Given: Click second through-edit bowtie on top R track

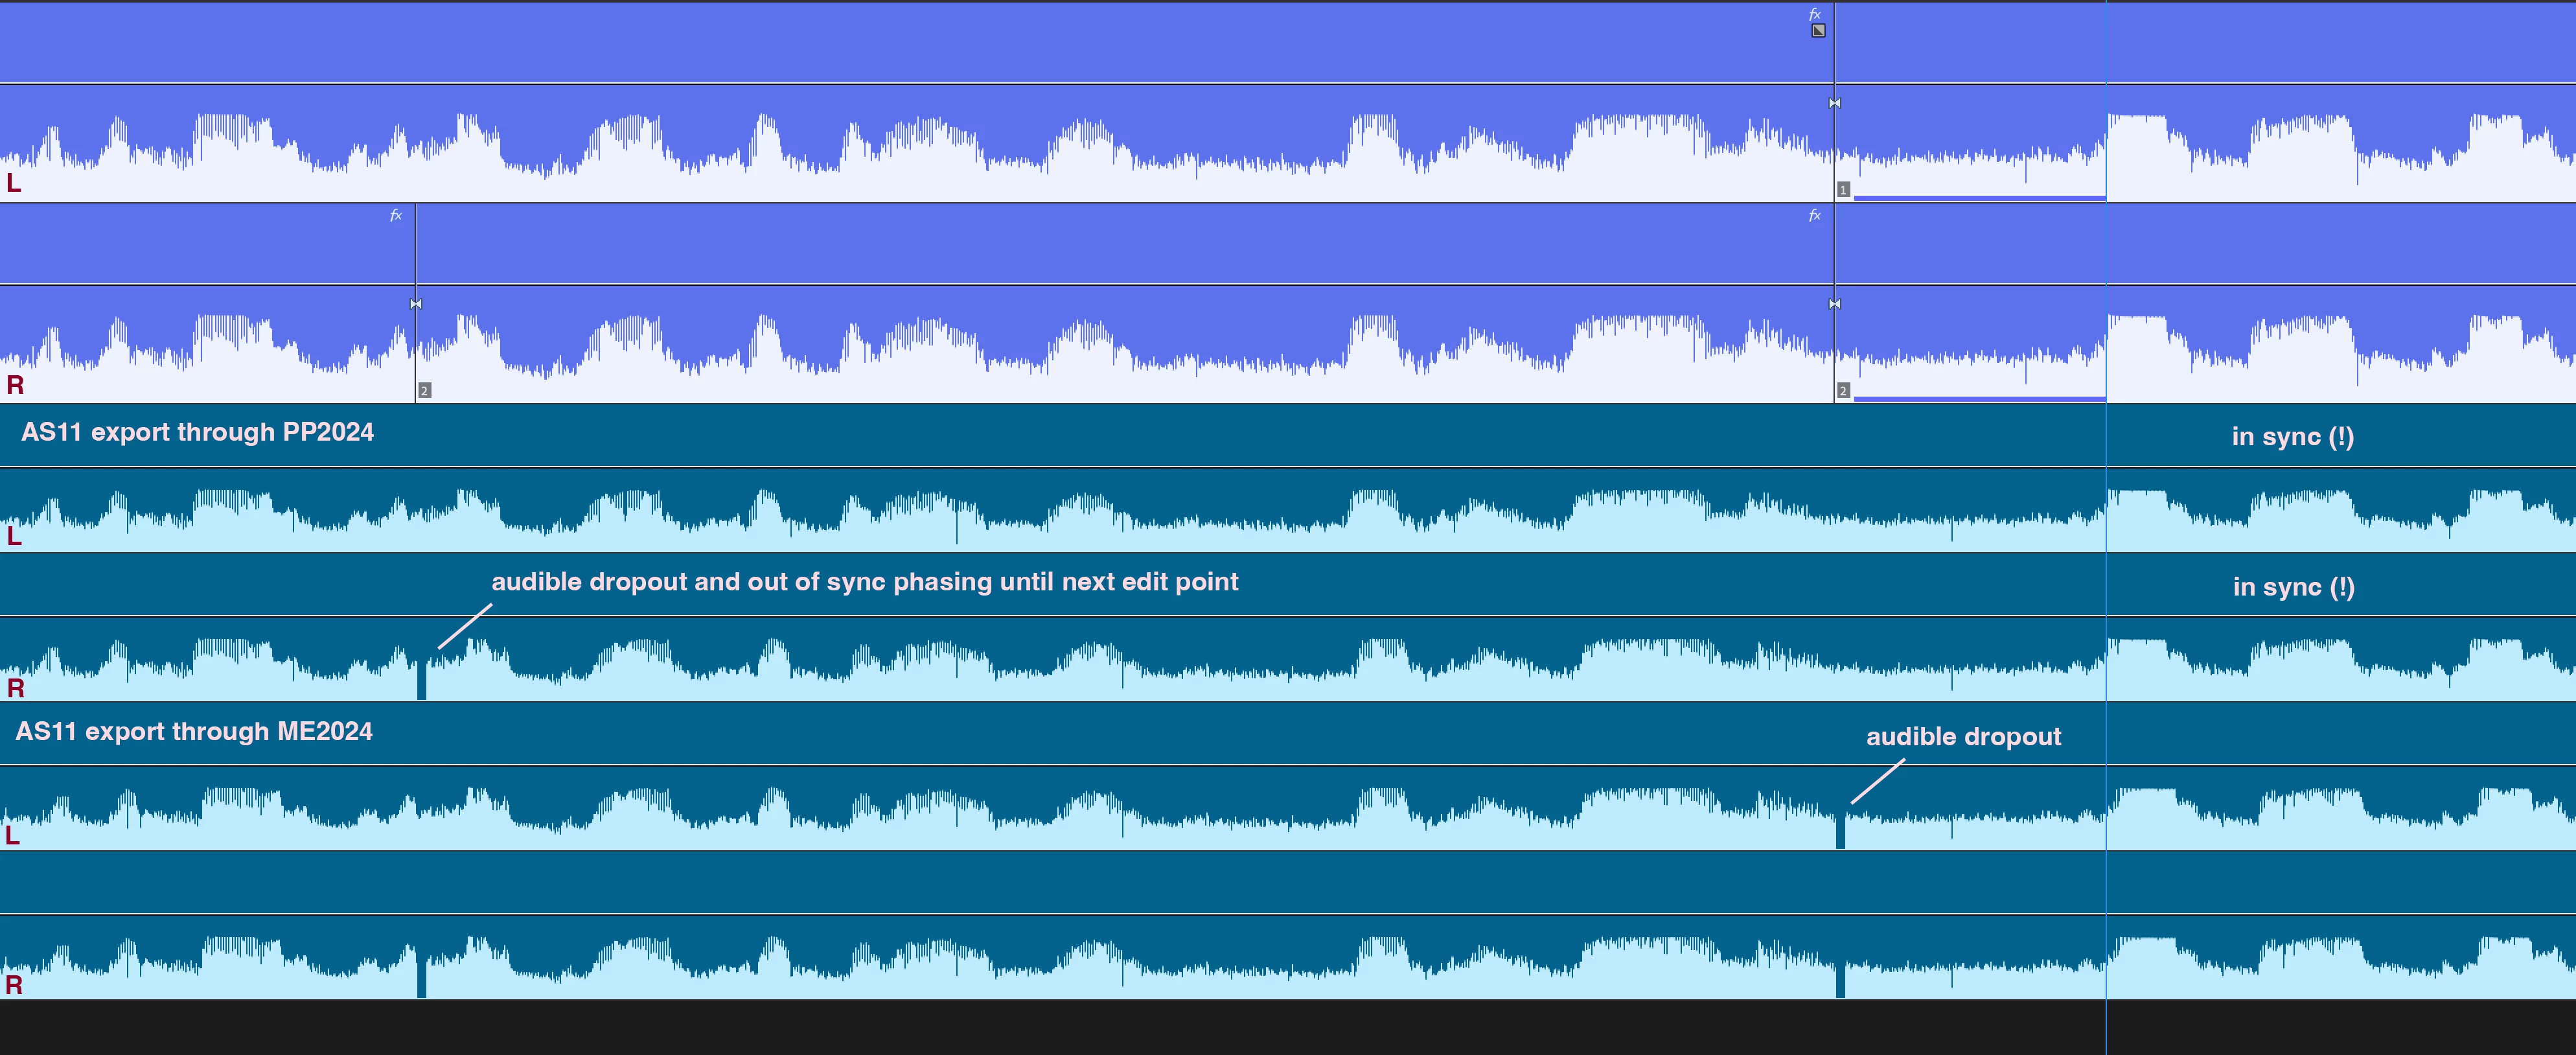Looking at the screenshot, I should point(1834,303).
